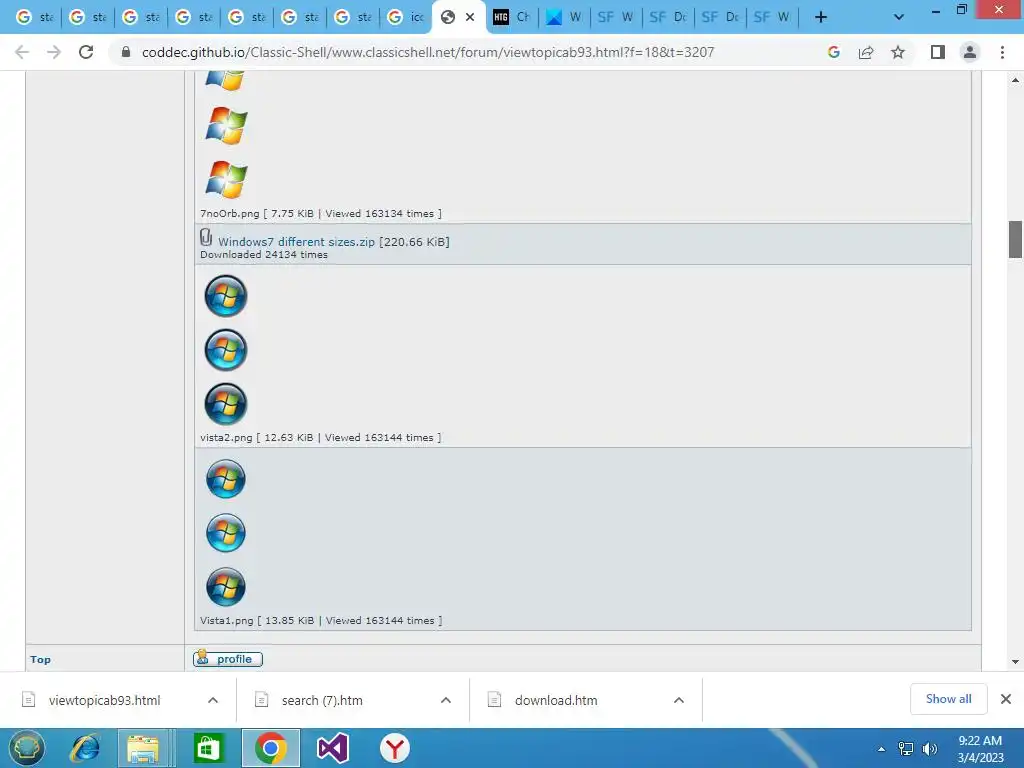
Task: Expand options for download.htm download
Action: [x=679, y=700]
